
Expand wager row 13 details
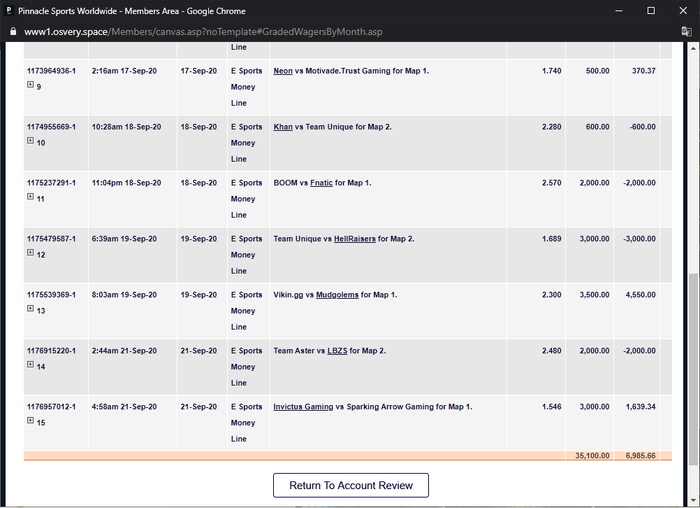(x=30, y=308)
